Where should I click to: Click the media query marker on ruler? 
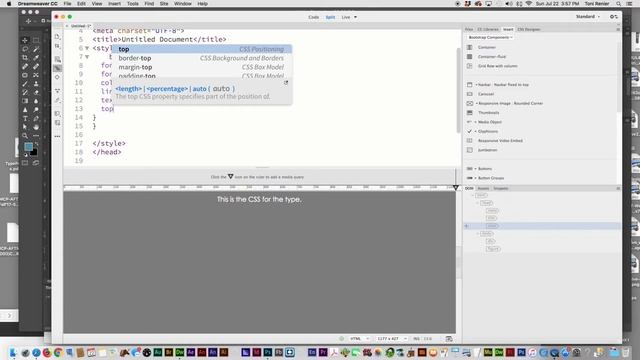456,187
